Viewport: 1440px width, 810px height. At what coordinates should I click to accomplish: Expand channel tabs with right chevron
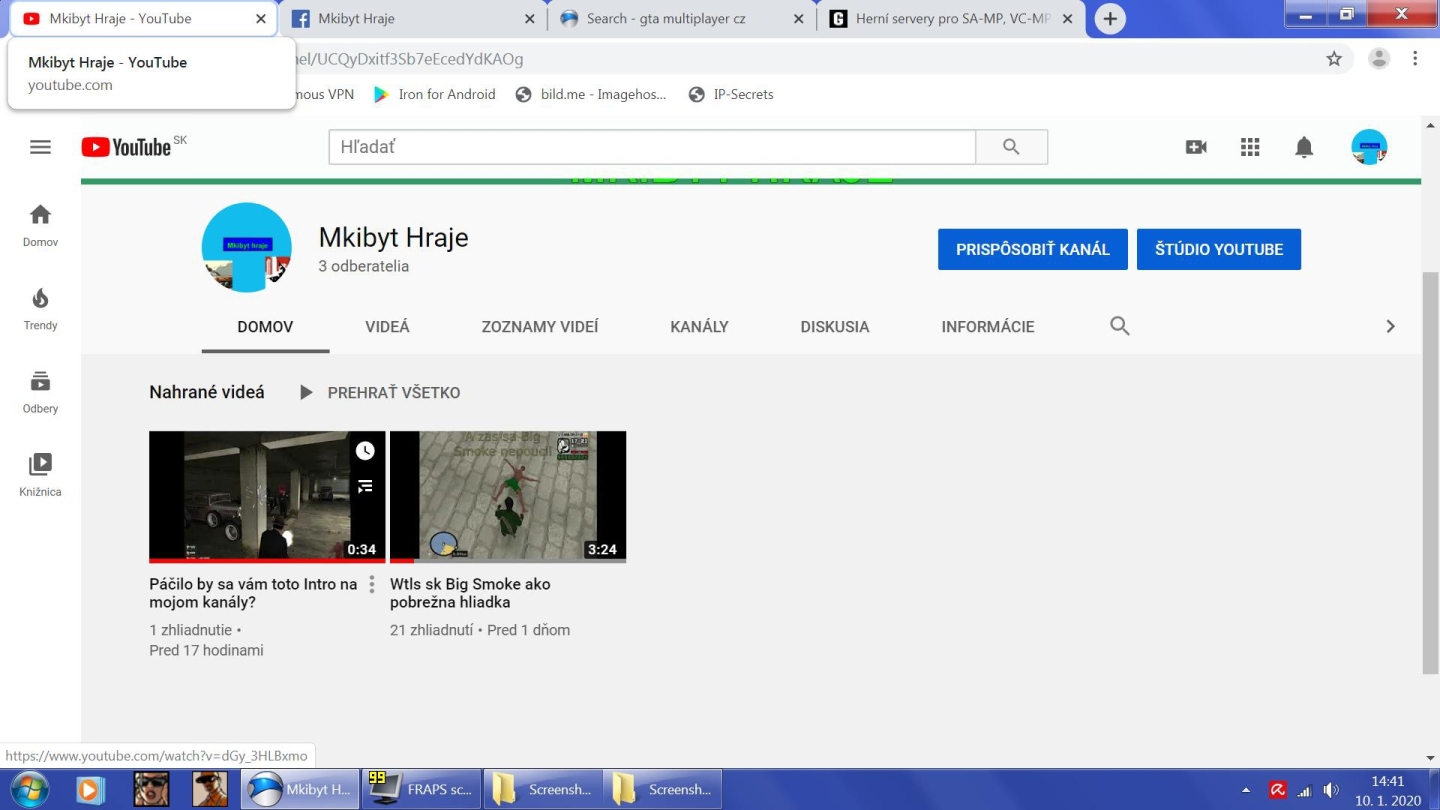[1390, 326]
